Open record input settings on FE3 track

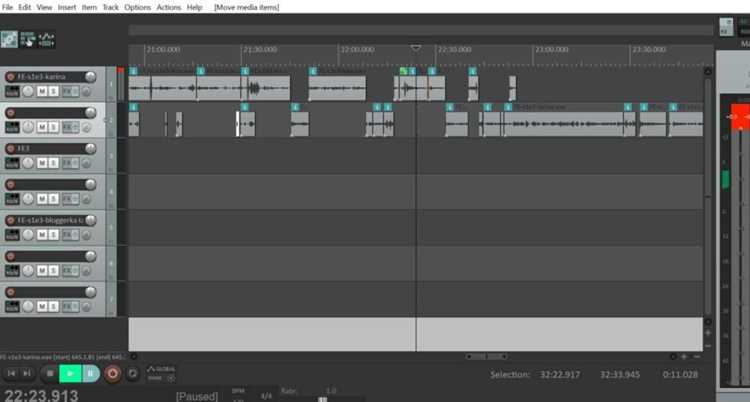12,163
